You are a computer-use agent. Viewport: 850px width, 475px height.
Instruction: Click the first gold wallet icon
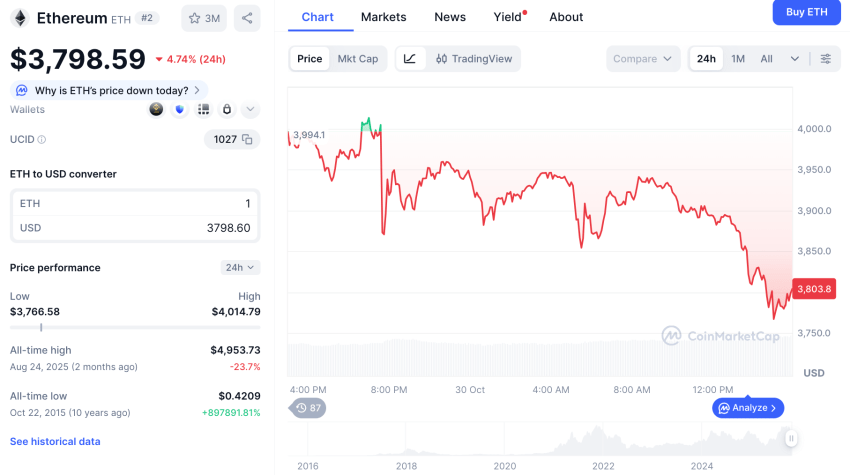[x=156, y=110]
